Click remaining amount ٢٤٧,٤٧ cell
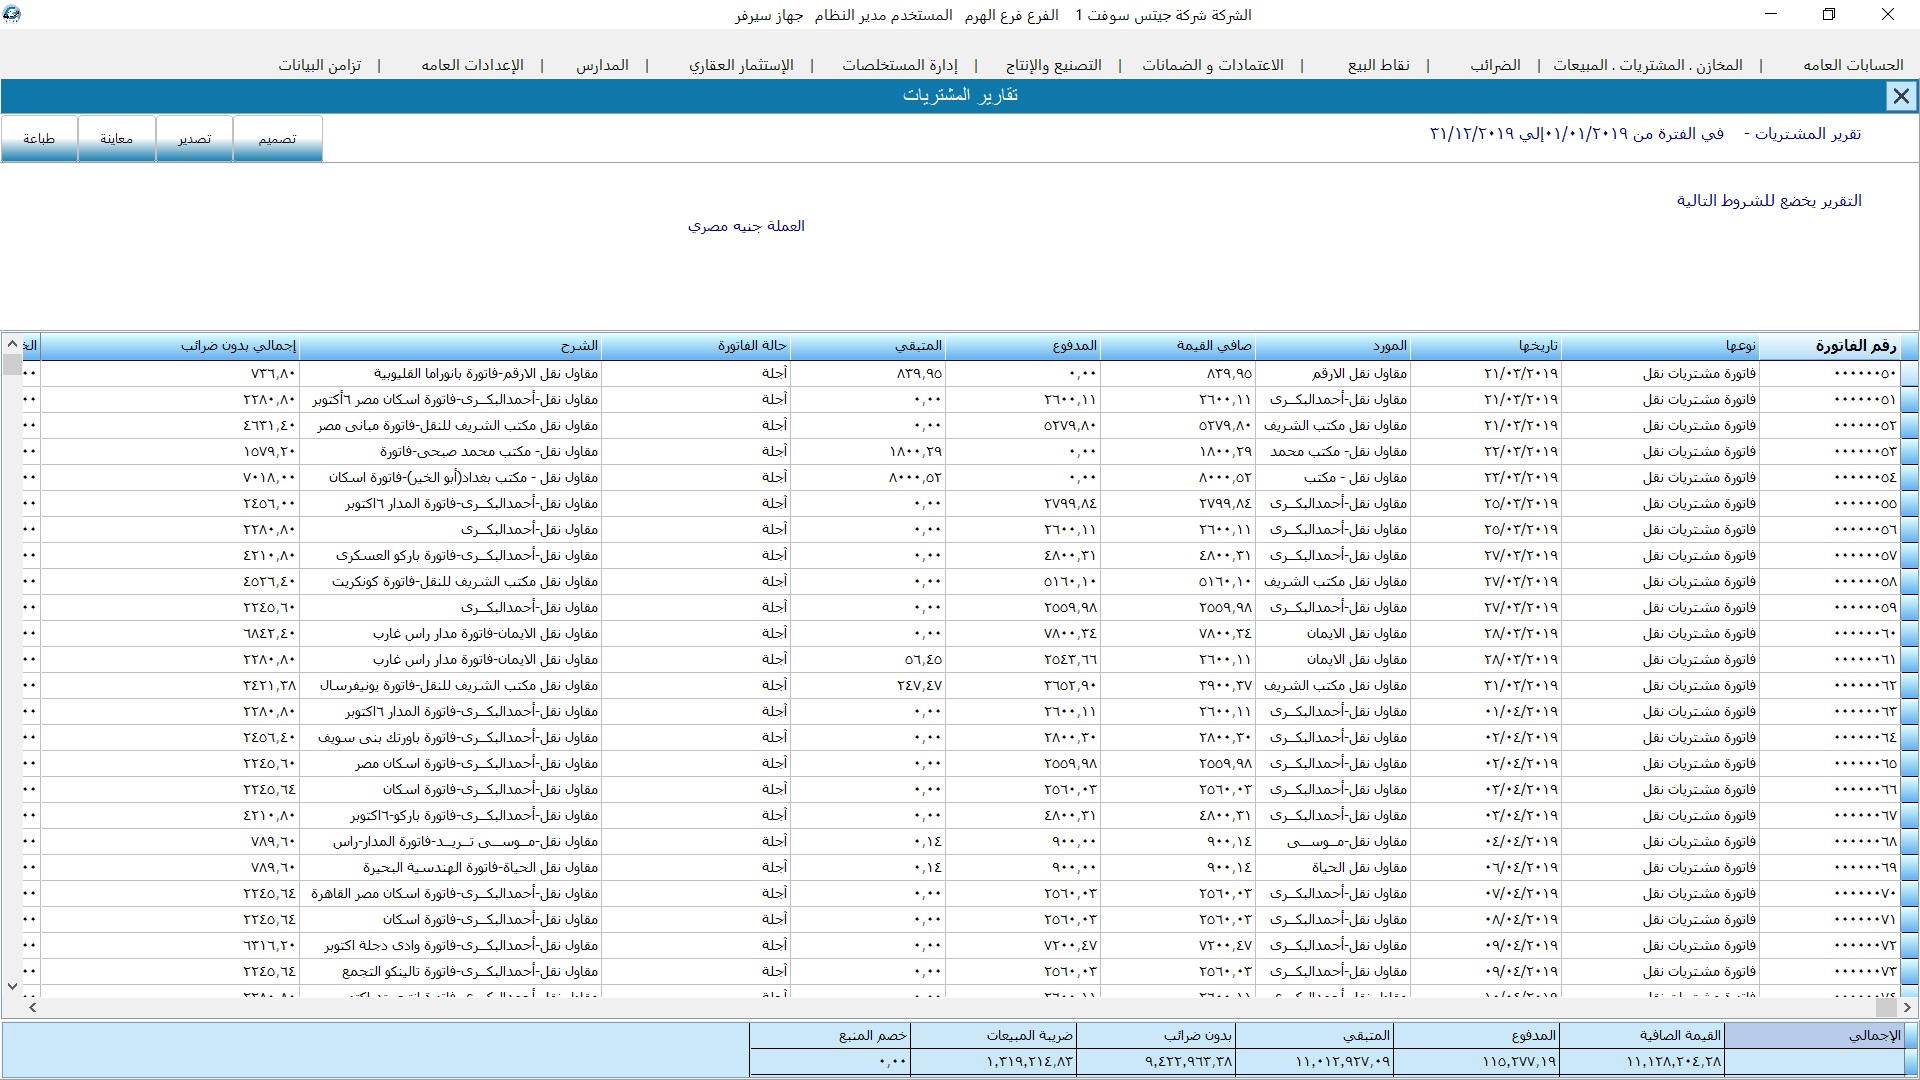 tap(867, 685)
